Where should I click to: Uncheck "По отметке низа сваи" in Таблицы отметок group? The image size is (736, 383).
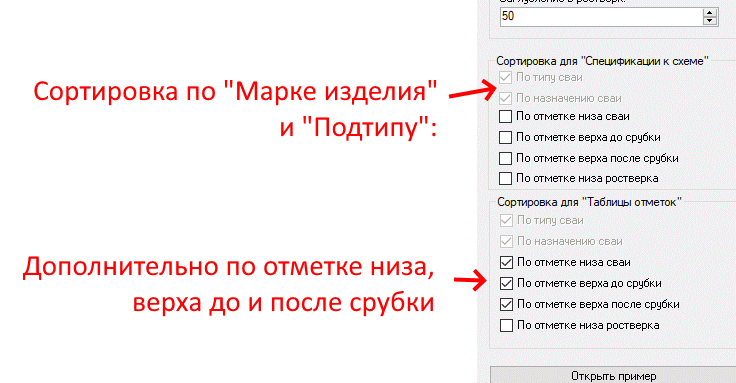506,262
